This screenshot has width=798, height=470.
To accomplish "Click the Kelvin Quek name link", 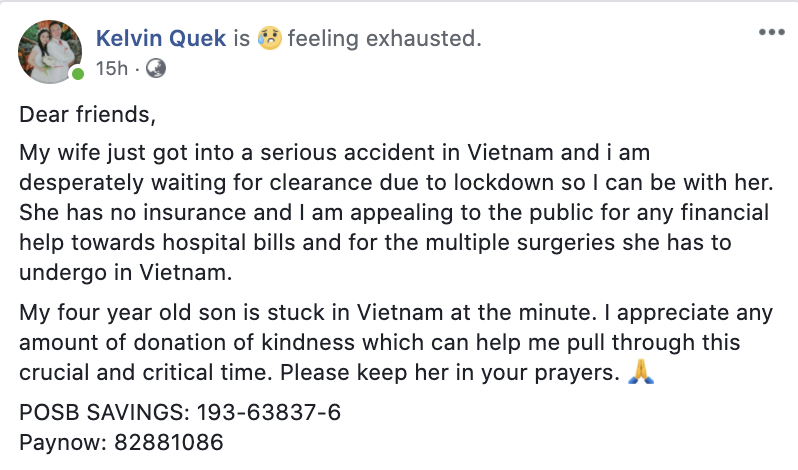I will (x=160, y=39).
